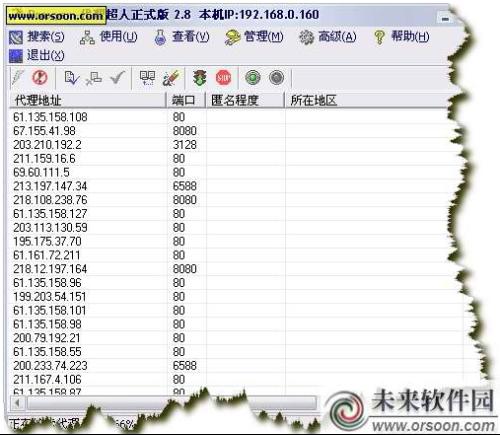Open the 帮助(H) menu
The height and width of the screenshot is (435, 500).
pyautogui.click(x=401, y=37)
